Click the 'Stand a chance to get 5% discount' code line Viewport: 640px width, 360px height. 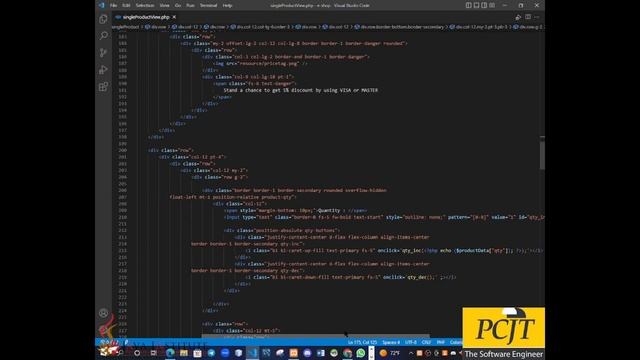point(300,90)
